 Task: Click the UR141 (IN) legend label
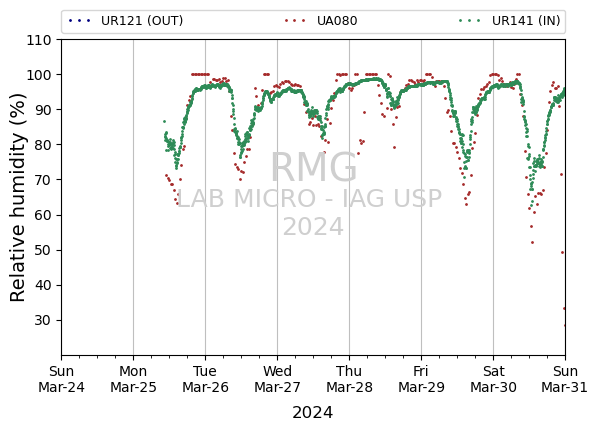coord(526,21)
